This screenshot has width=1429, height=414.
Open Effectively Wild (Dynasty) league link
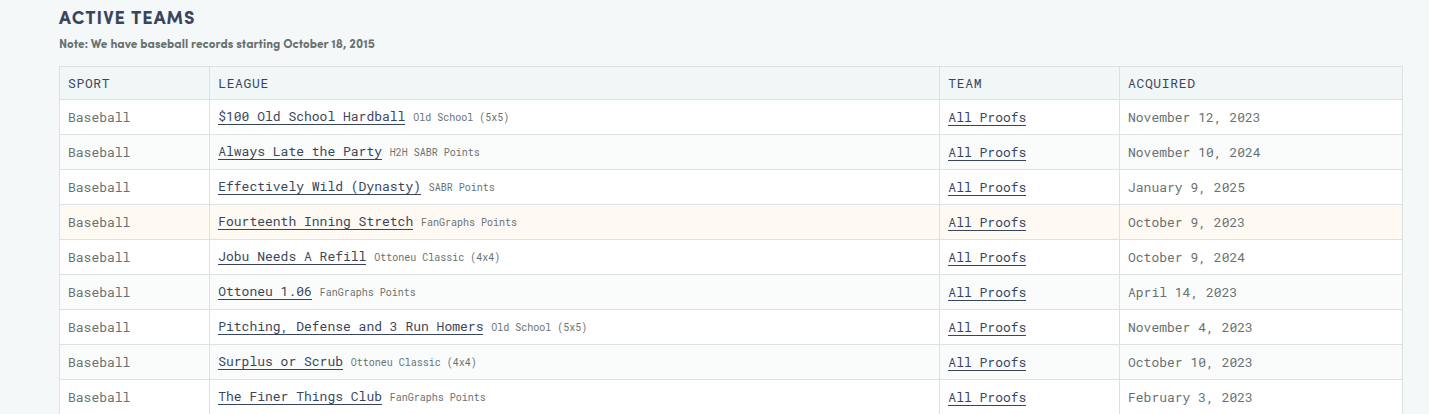[319, 187]
